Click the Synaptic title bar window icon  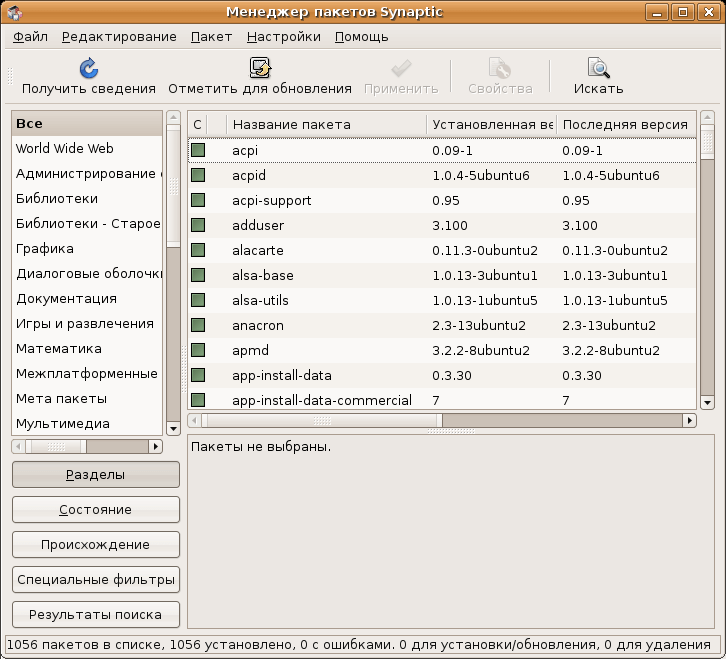point(14,13)
